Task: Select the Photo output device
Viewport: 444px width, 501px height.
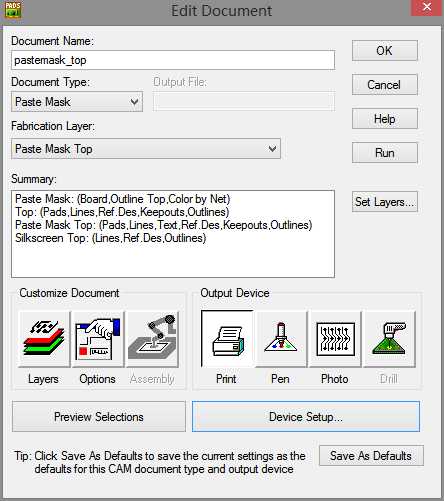Action: (x=335, y=339)
